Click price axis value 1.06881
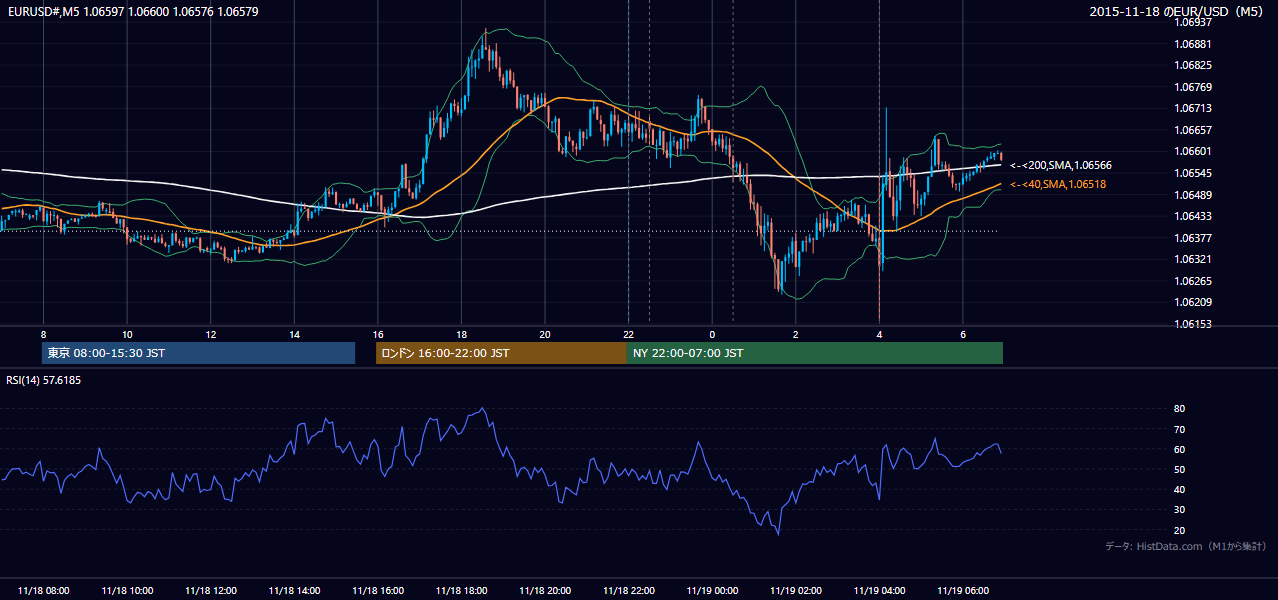This screenshot has width=1278, height=600. pyautogui.click(x=1193, y=44)
